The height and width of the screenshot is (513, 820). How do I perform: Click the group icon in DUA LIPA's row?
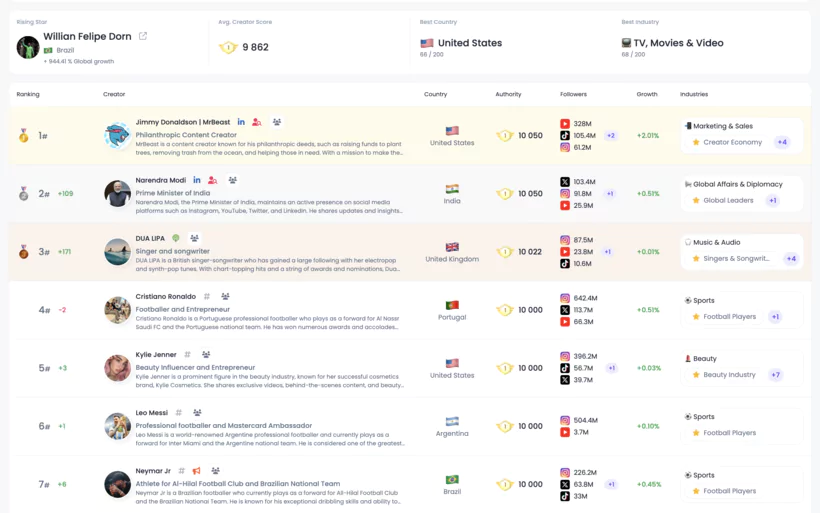[195, 238]
